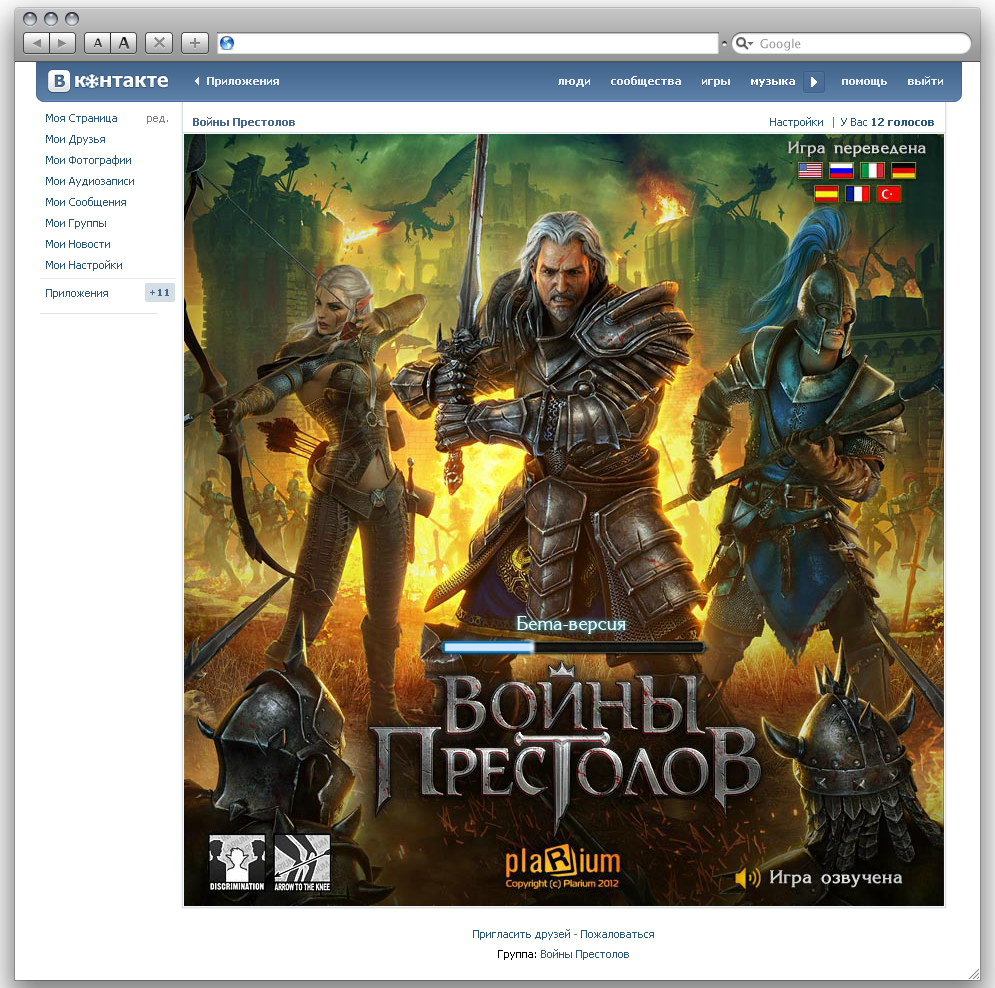Toggle game sound via speaker icon
This screenshot has height=988, width=995.
click(x=748, y=878)
